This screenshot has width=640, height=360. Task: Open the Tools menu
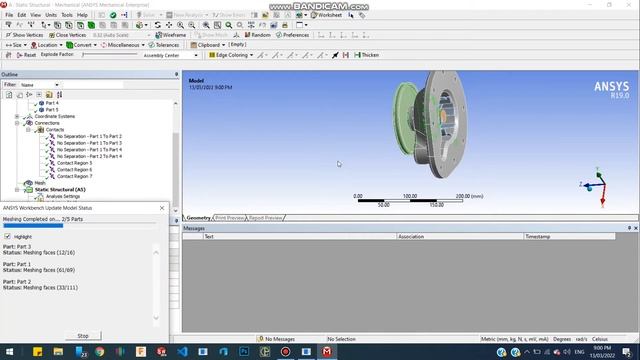pos(67,15)
